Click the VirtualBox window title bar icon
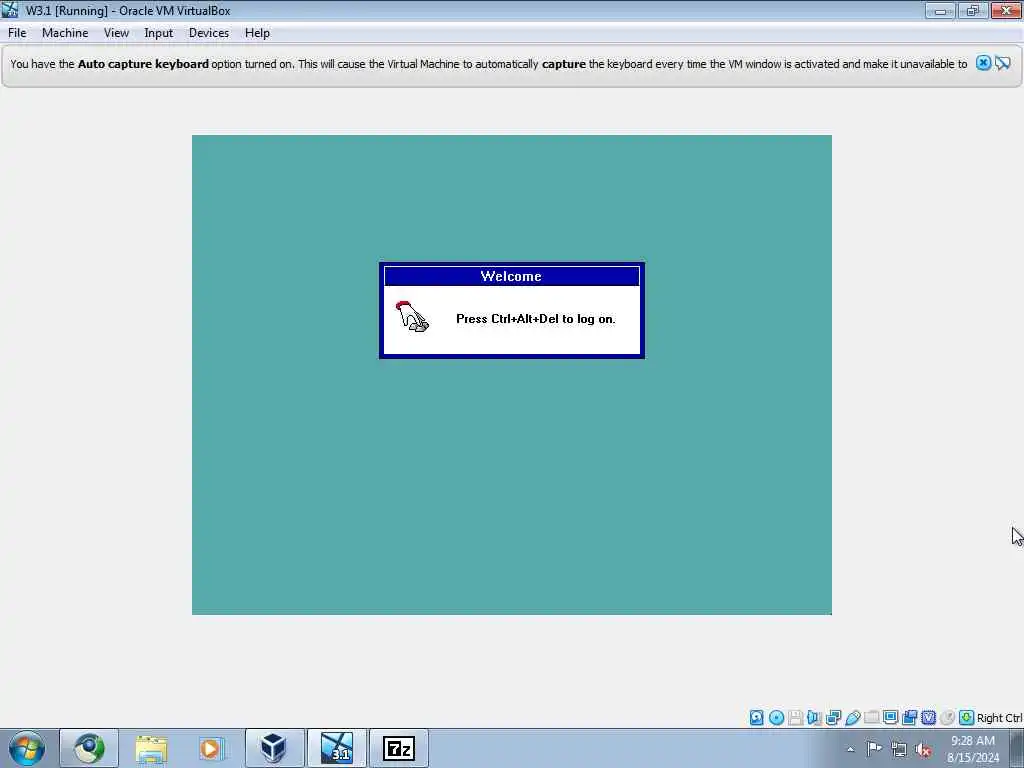Image resolution: width=1024 pixels, height=768 pixels. [10, 10]
